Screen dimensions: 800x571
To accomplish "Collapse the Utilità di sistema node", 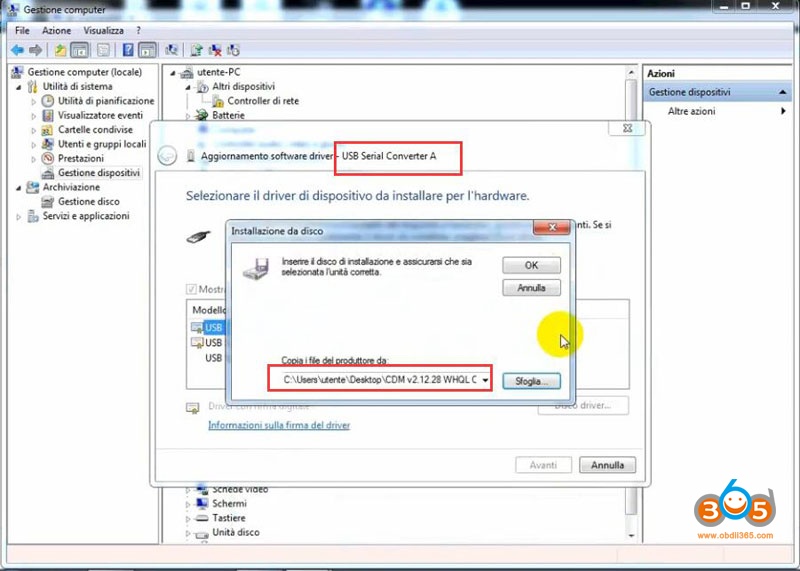I will click(19, 87).
